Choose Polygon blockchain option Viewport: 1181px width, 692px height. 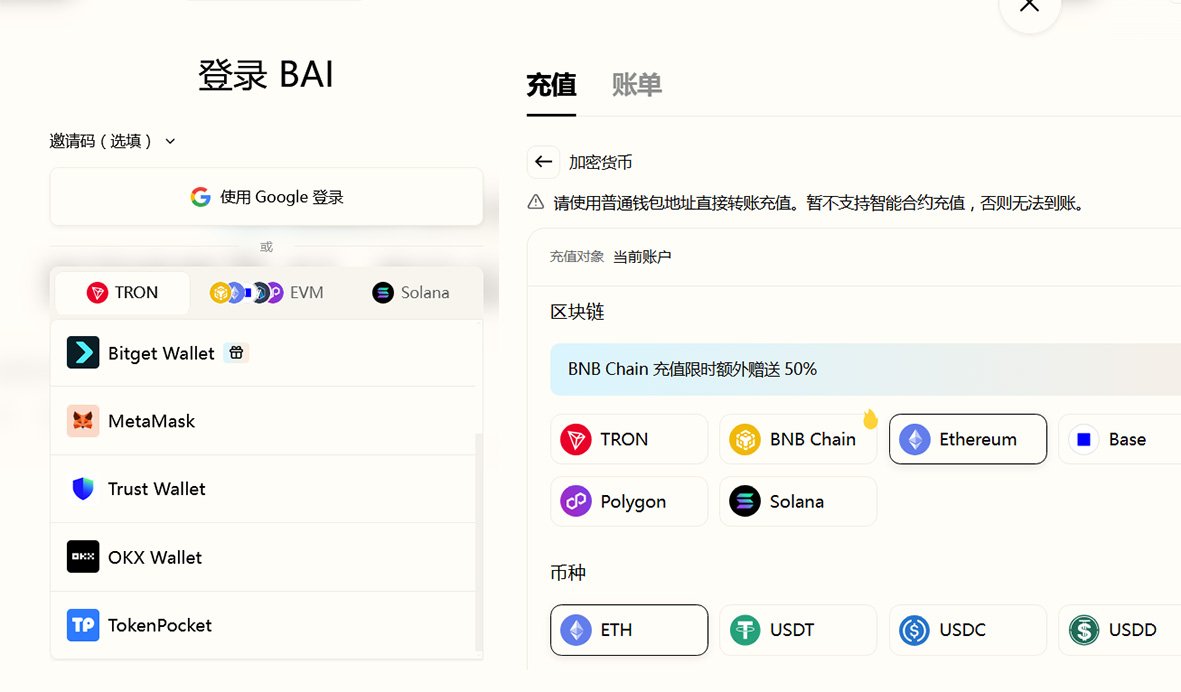(629, 501)
